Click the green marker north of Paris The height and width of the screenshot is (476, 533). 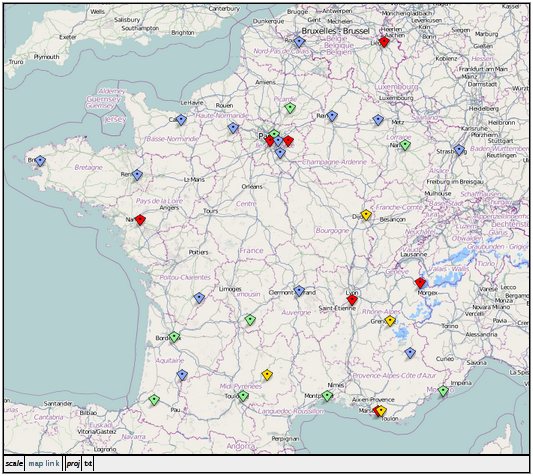pyautogui.click(x=274, y=133)
